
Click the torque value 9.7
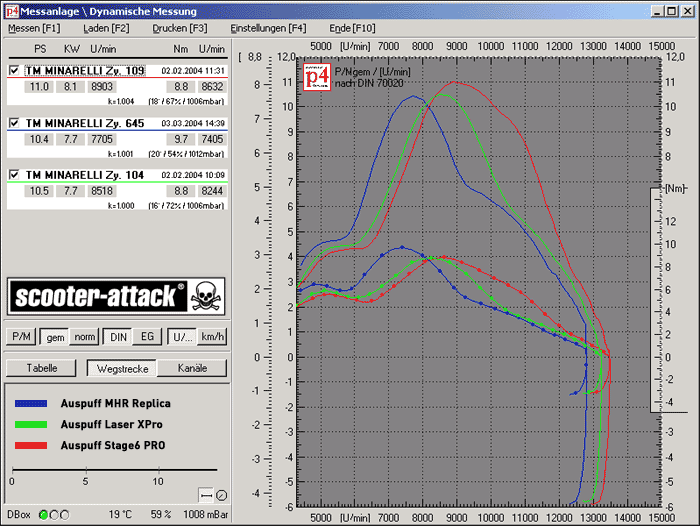point(181,139)
